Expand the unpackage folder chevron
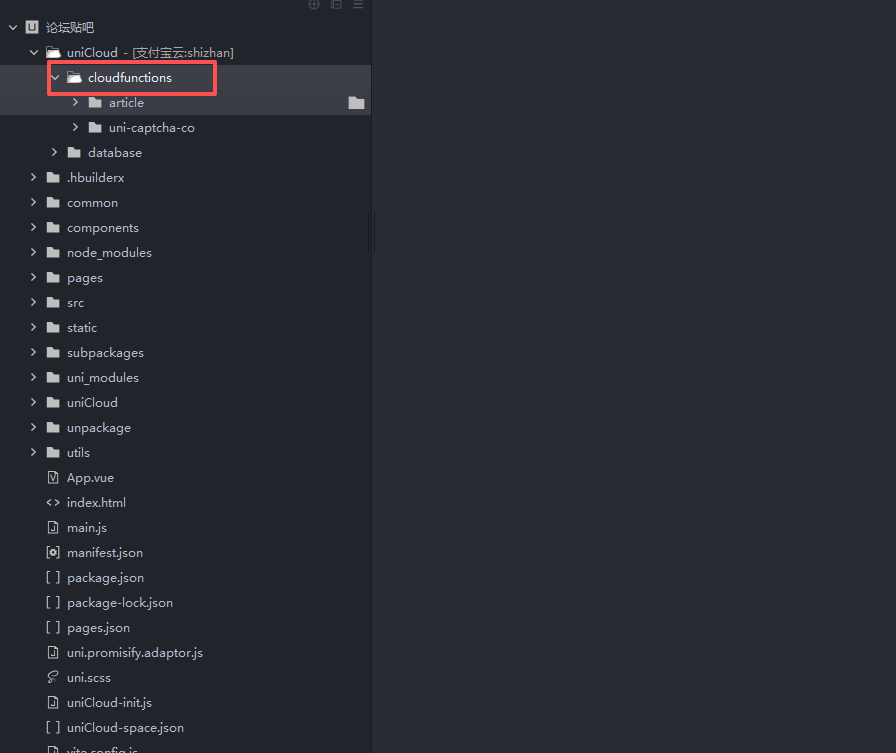Image resolution: width=896 pixels, height=753 pixels. tap(33, 427)
